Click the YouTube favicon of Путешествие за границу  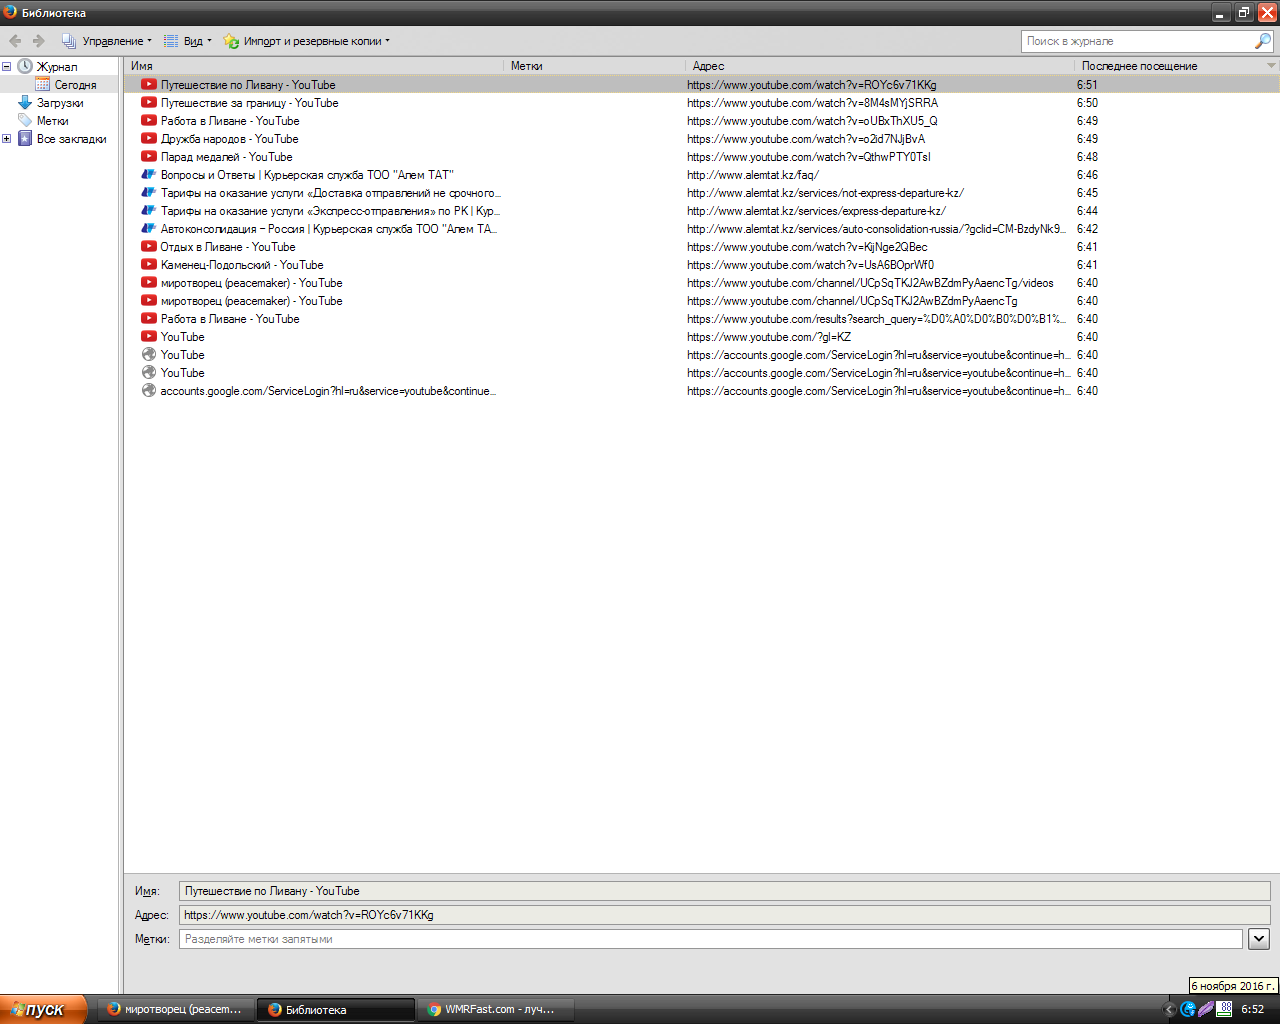(x=149, y=103)
